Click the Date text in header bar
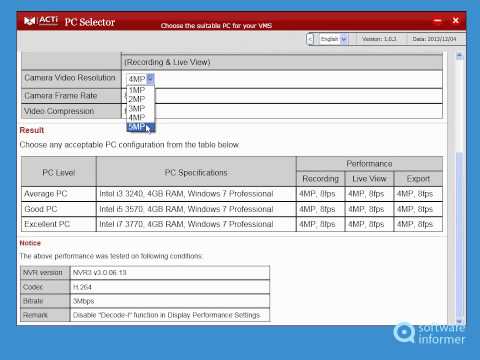Viewport: 480px width, 360px height. coord(434,39)
